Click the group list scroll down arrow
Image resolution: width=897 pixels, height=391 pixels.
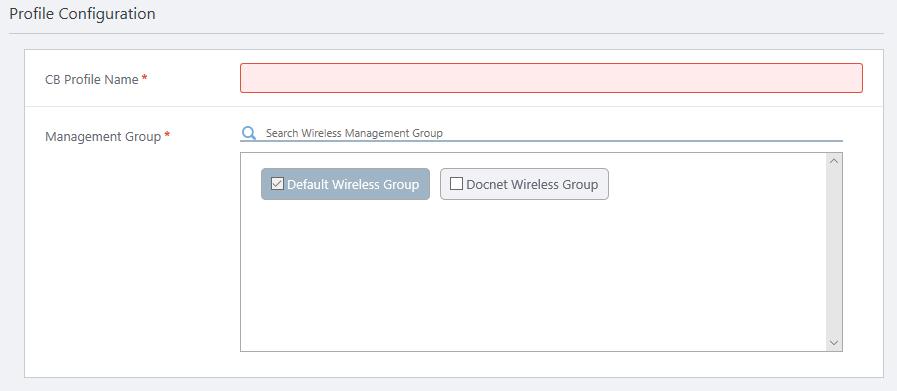pyautogui.click(x=834, y=343)
